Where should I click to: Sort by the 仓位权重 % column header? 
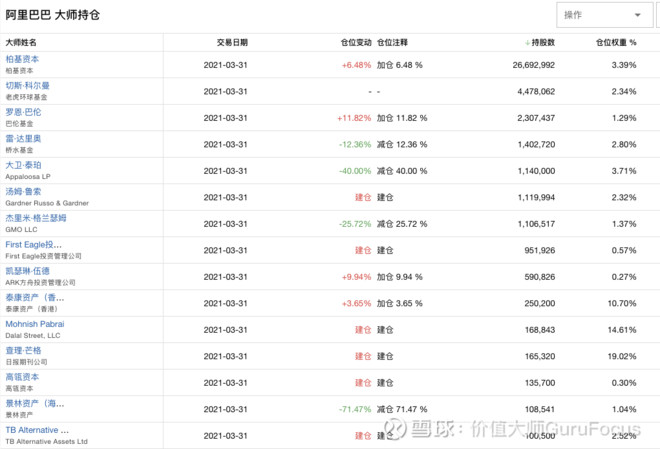(x=616, y=43)
